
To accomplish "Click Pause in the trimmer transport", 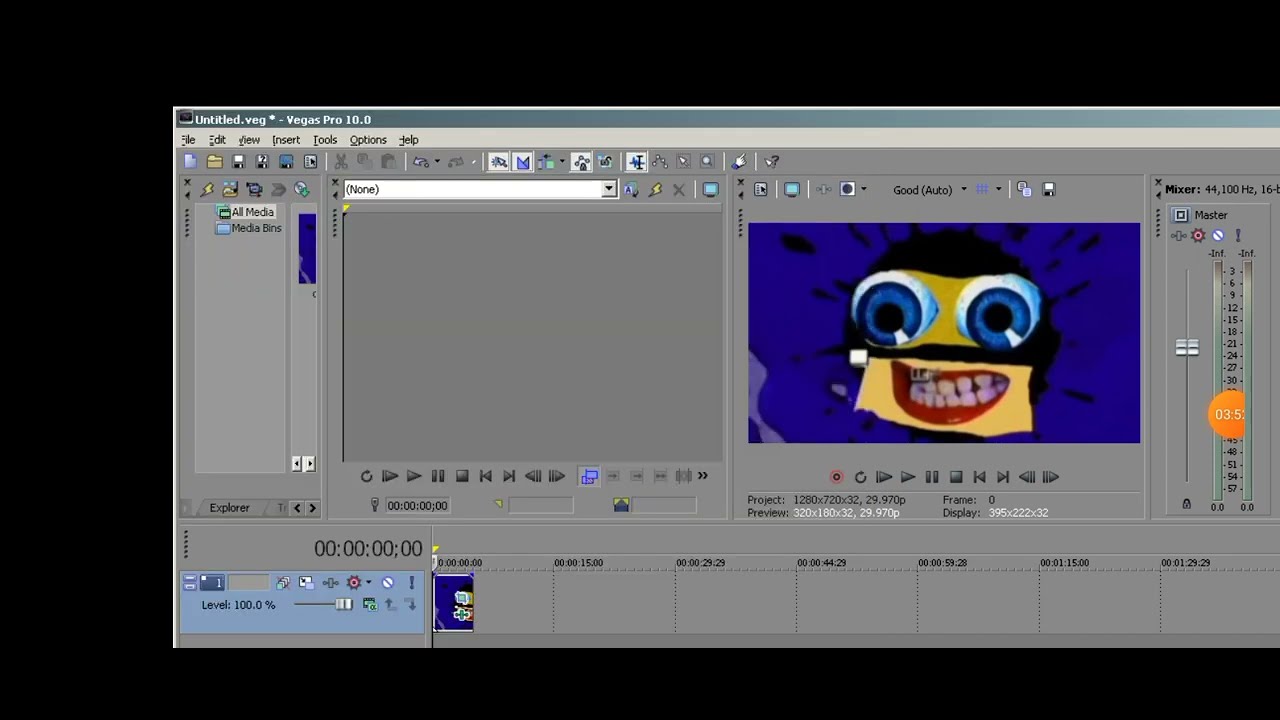I will [438, 477].
